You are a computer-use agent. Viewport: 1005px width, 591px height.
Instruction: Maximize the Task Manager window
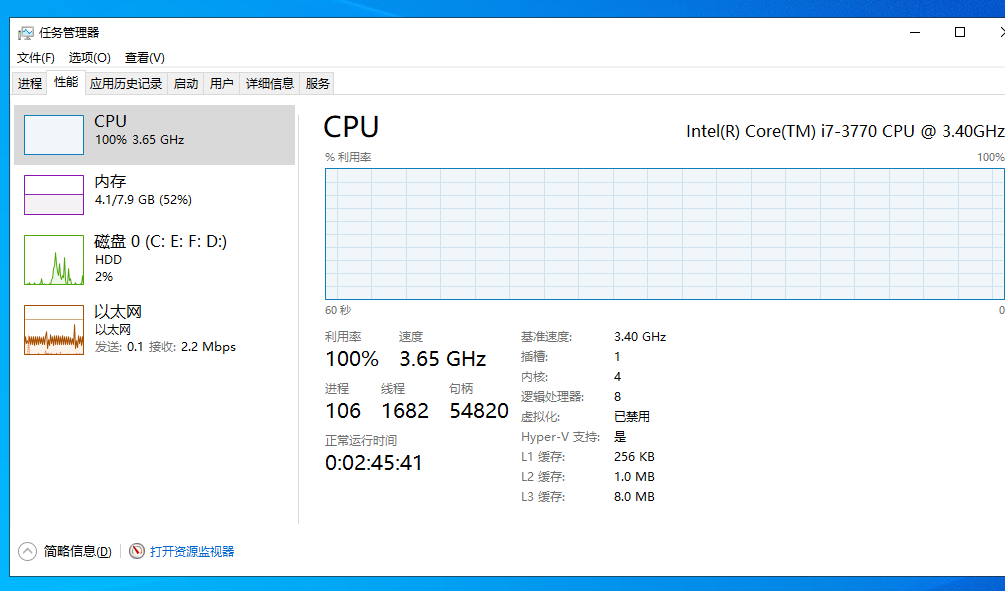[x=960, y=32]
